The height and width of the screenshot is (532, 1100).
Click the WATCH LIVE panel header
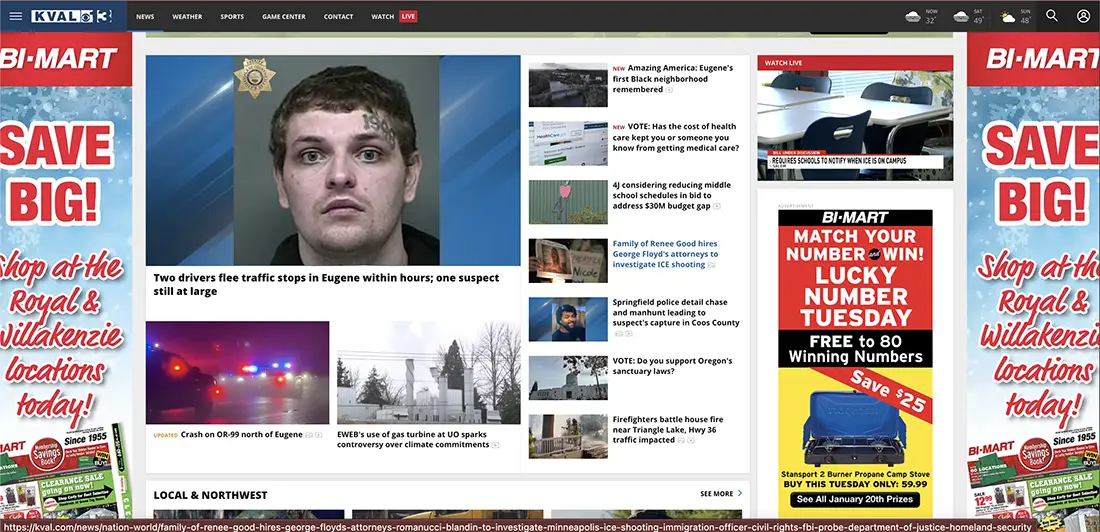pos(855,63)
